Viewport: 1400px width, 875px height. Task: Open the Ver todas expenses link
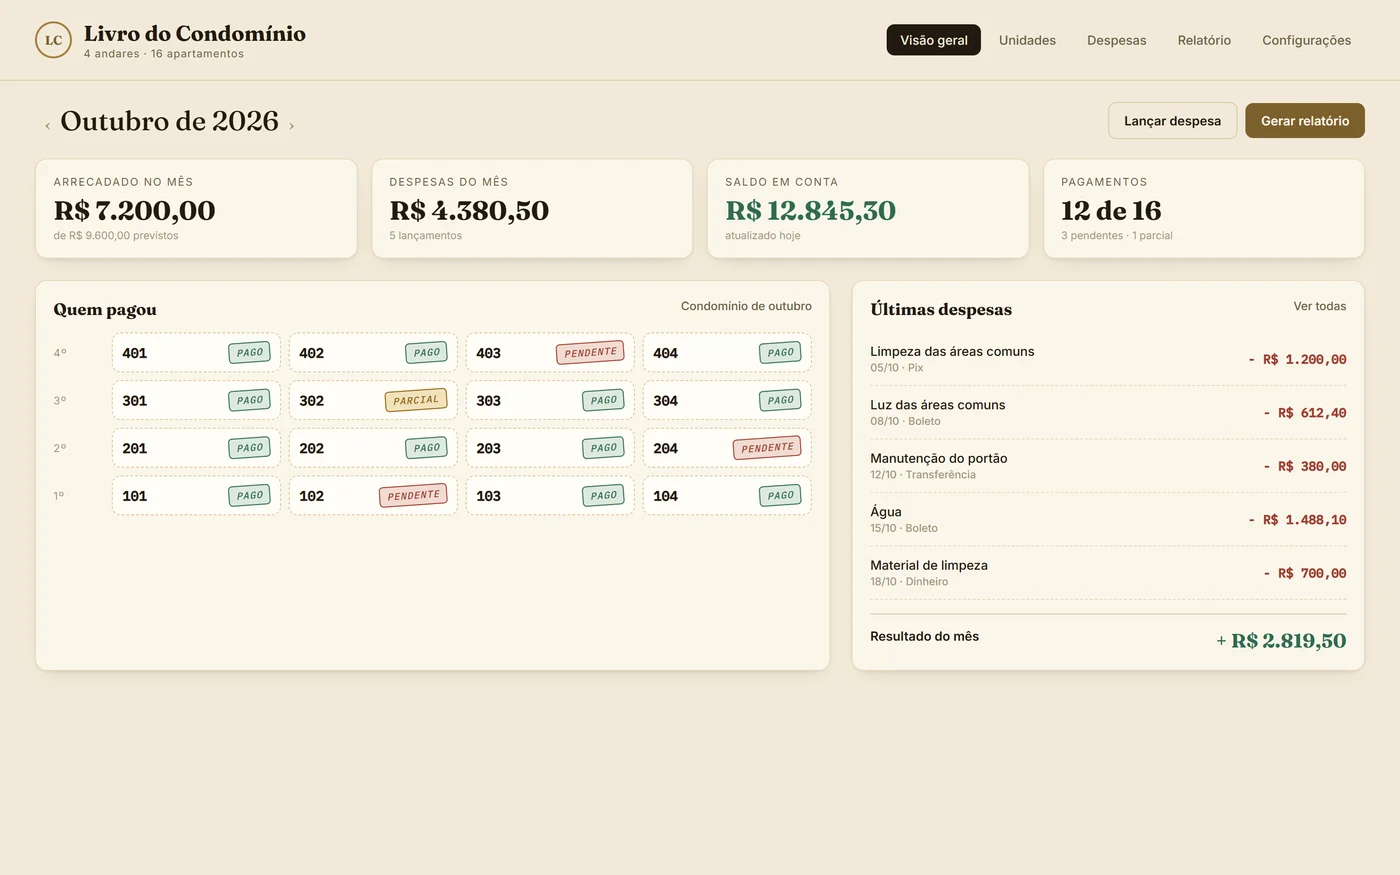tap(1319, 306)
